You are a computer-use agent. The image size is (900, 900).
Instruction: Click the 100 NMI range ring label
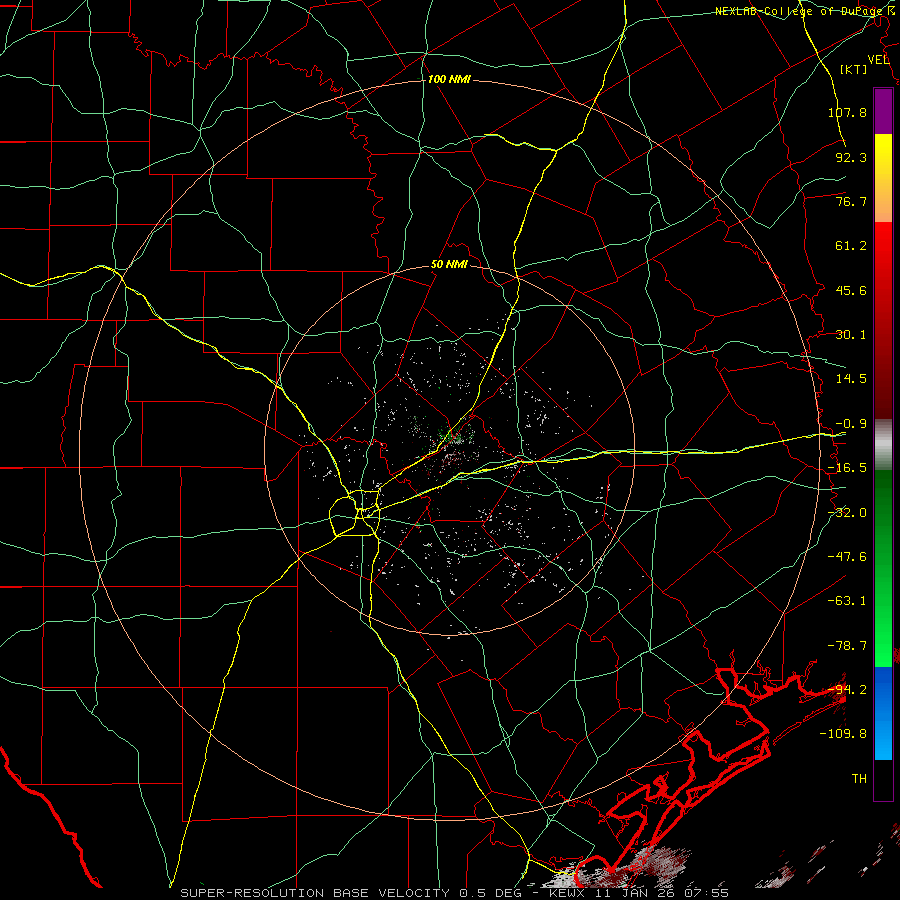449,79
